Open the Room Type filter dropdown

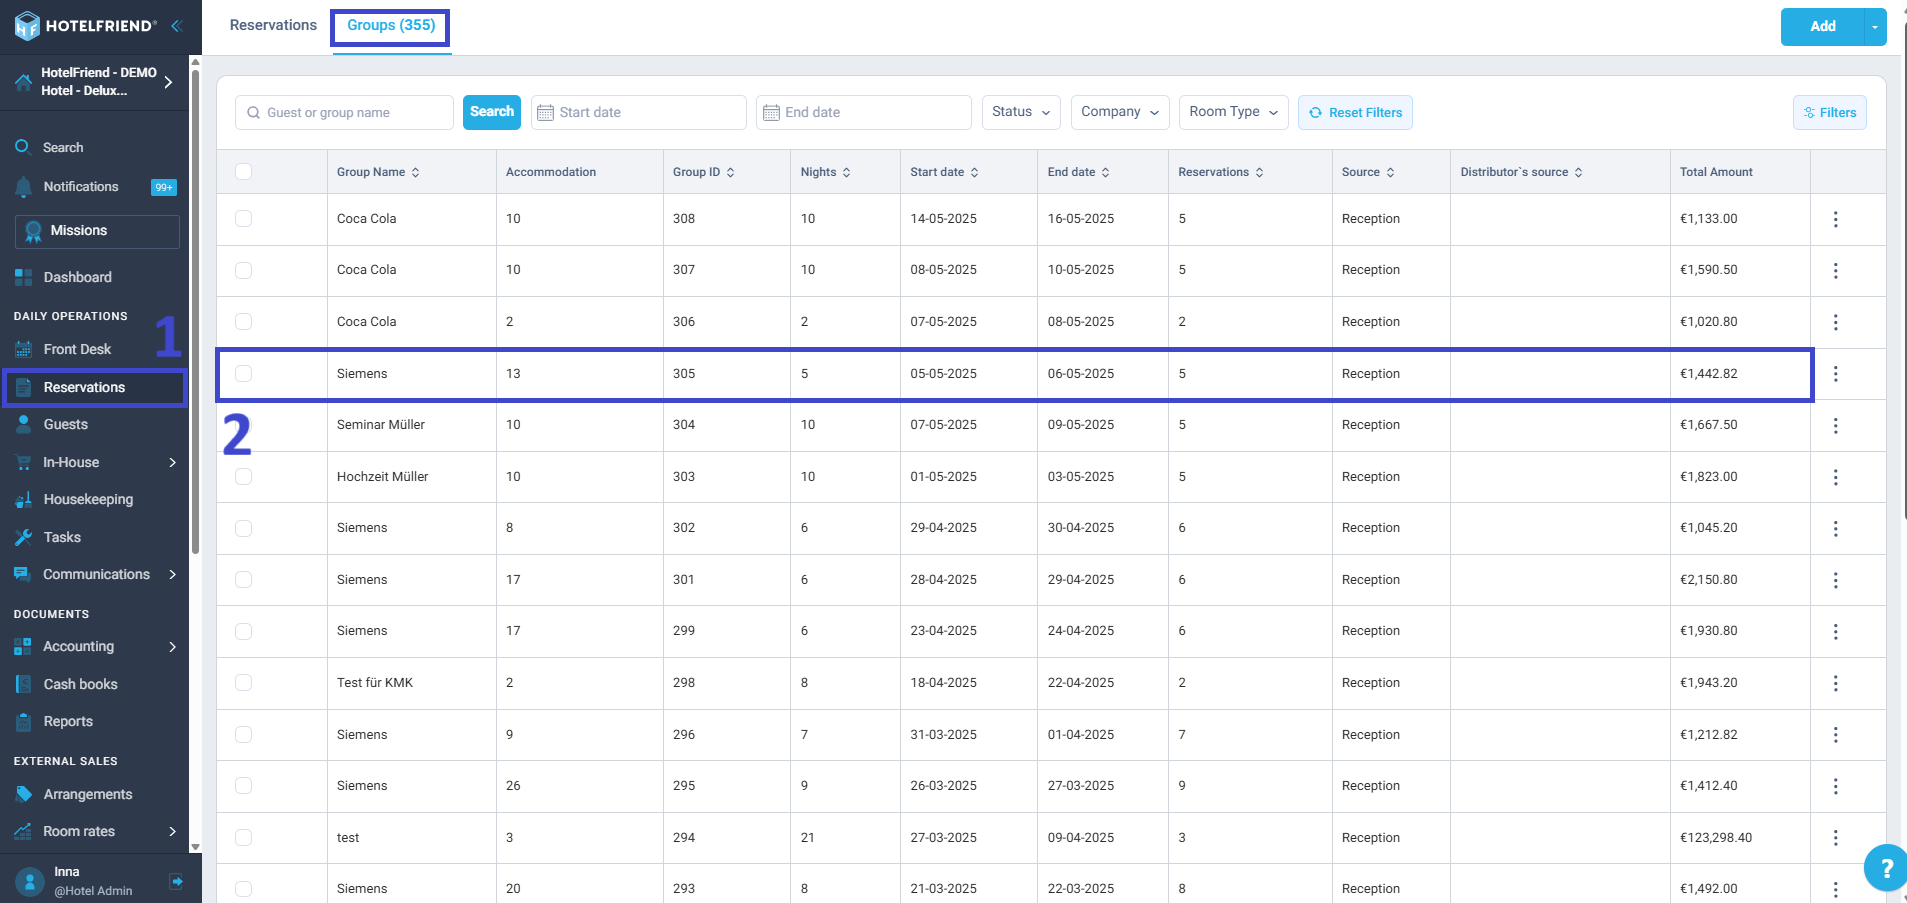click(x=1233, y=112)
